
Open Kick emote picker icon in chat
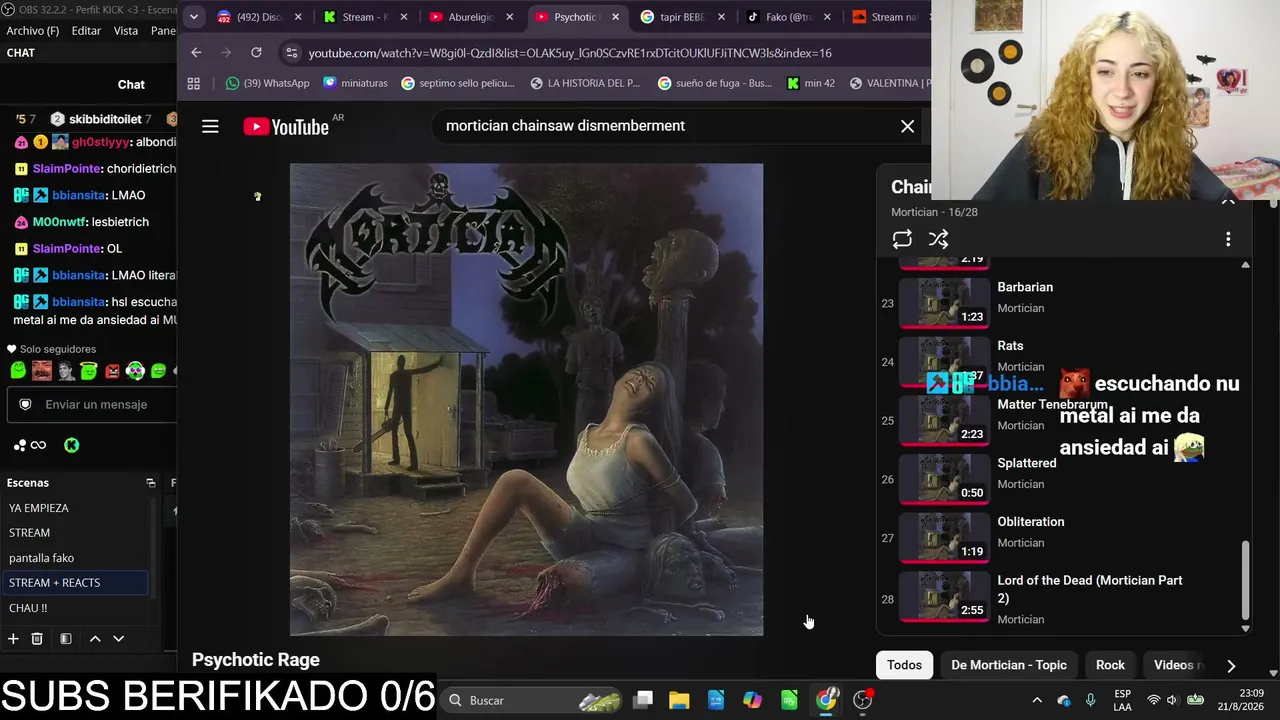click(72, 445)
